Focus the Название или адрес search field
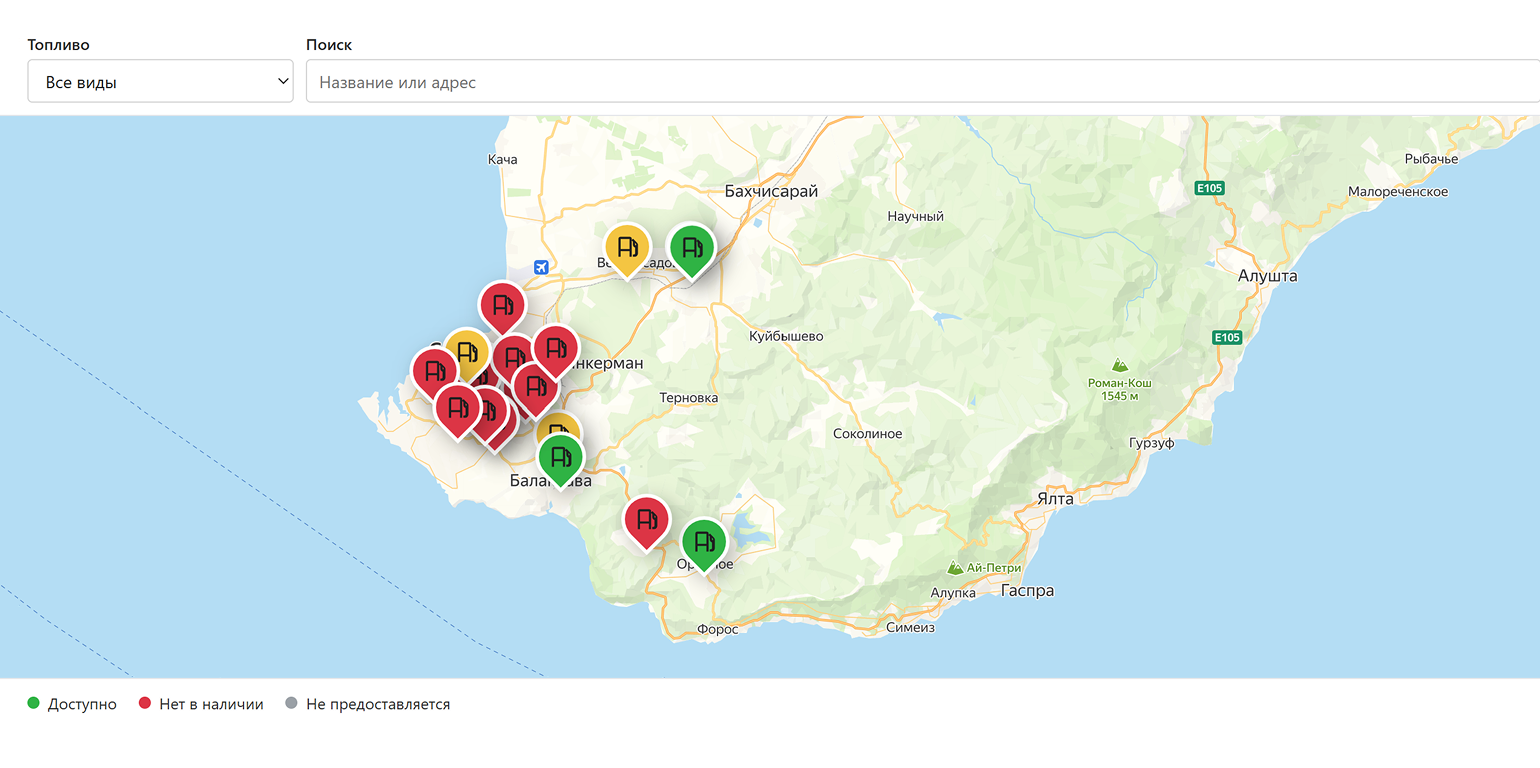 point(922,81)
